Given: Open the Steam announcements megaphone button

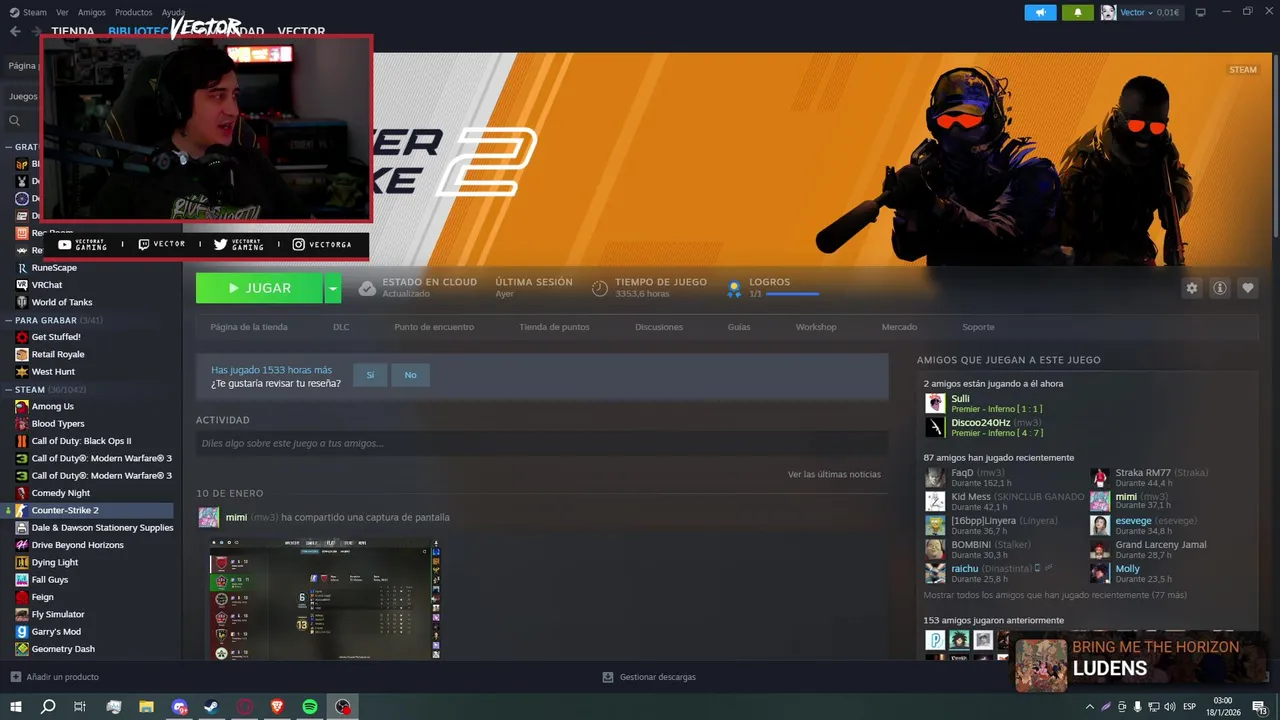Looking at the screenshot, I should [x=1040, y=13].
